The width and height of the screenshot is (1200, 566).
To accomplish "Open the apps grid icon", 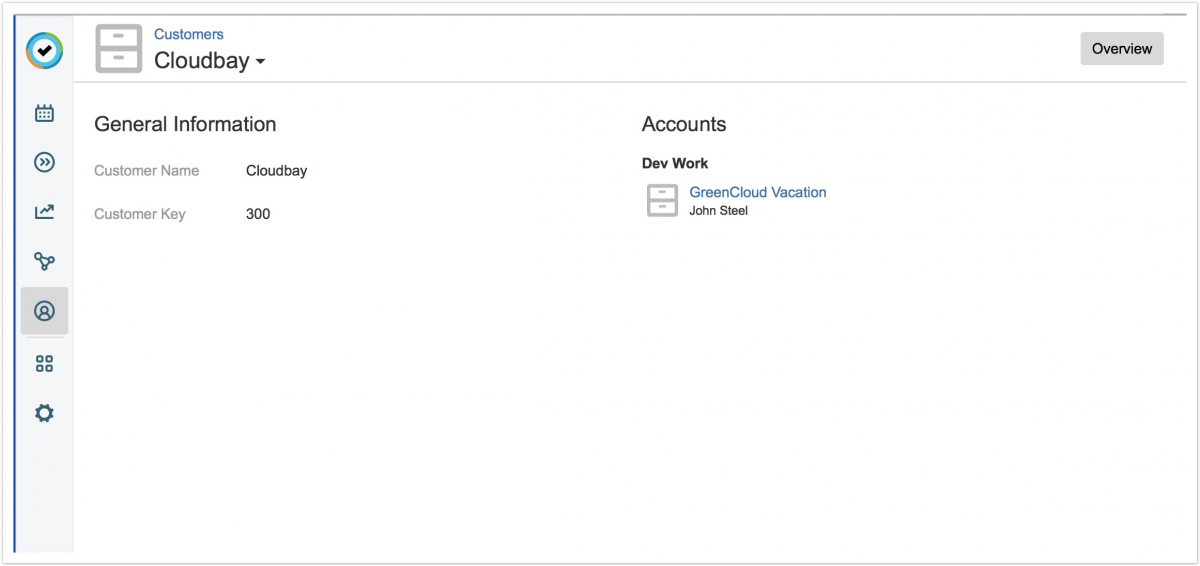I will [44, 364].
